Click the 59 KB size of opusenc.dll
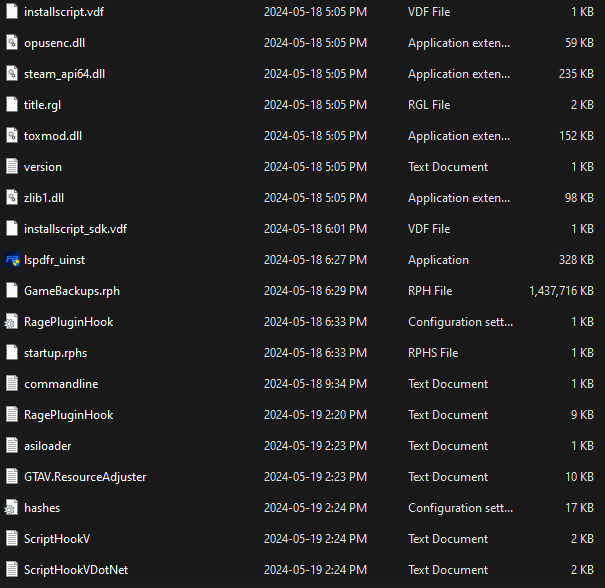This screenshot has height=588, width=605. [580, 43]
